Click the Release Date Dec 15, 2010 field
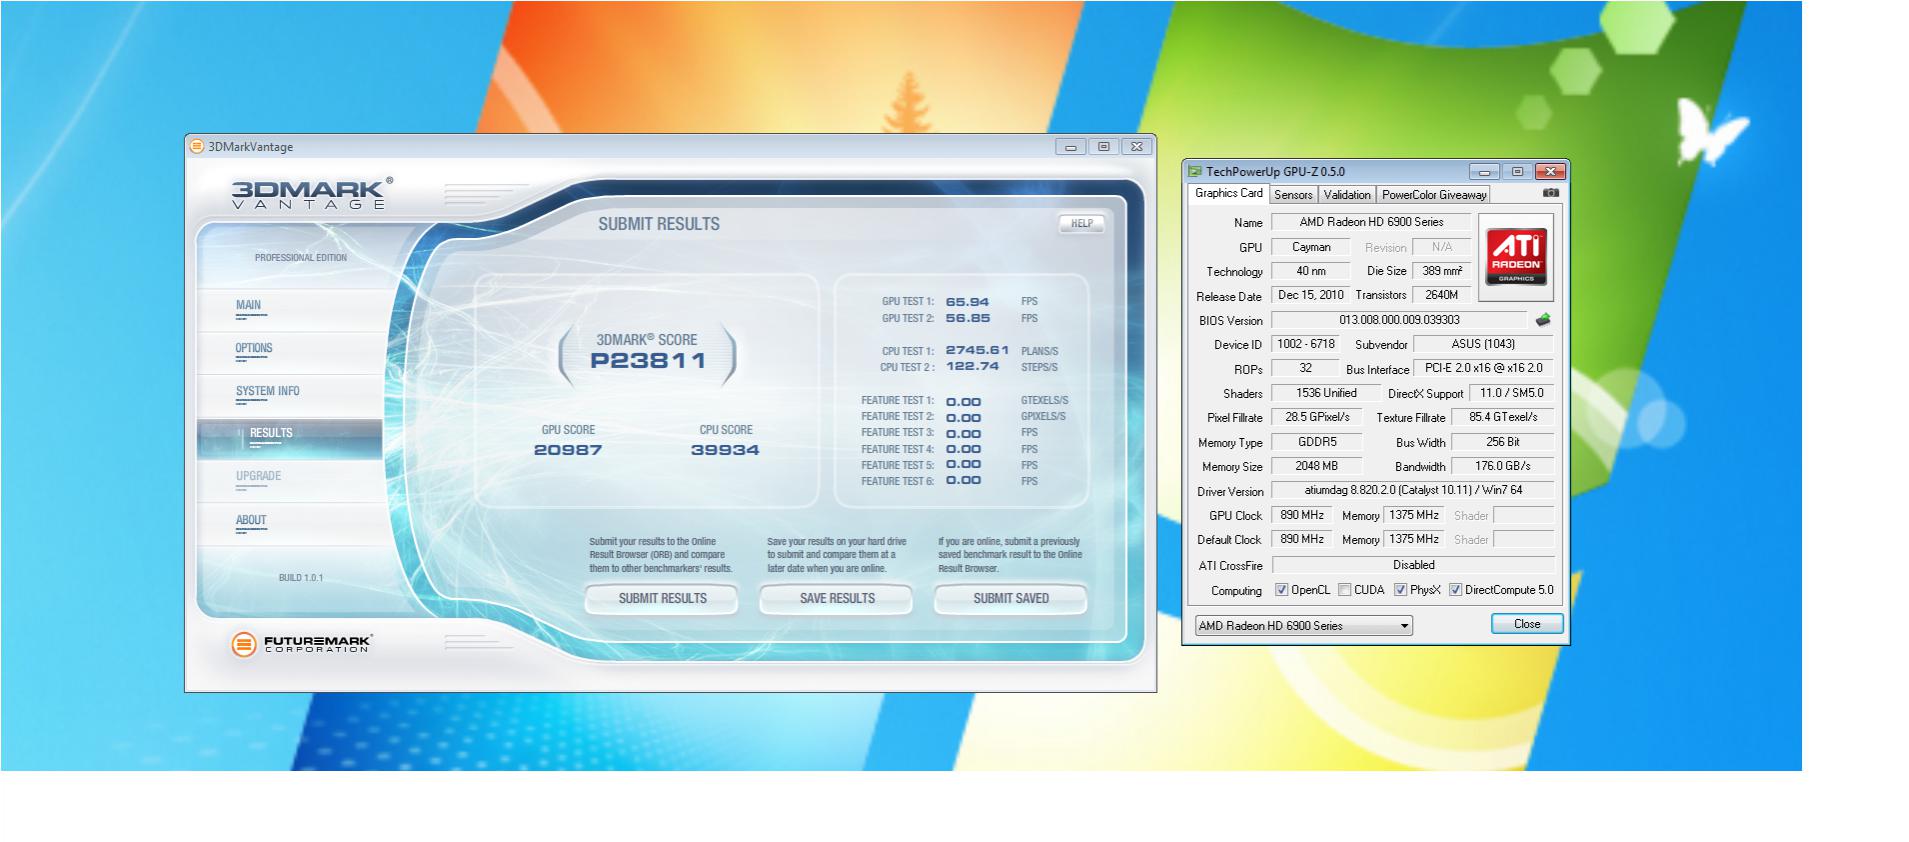 tap(1310, 295)
